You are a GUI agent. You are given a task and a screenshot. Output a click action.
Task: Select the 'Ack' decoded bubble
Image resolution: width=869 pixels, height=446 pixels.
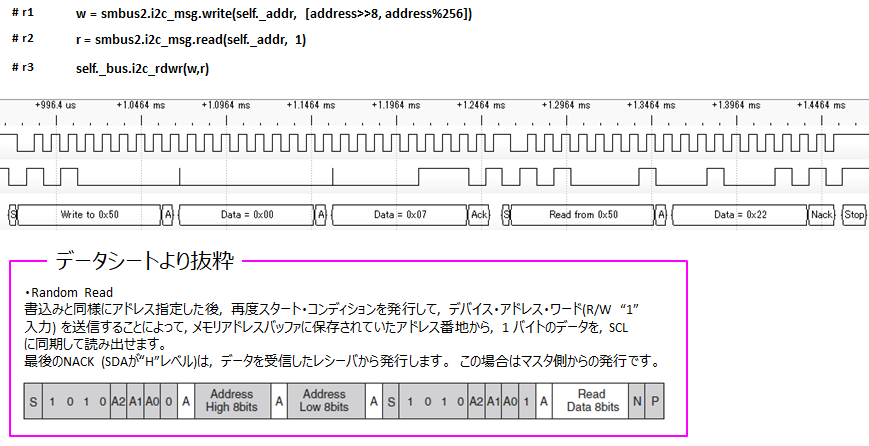479,215
